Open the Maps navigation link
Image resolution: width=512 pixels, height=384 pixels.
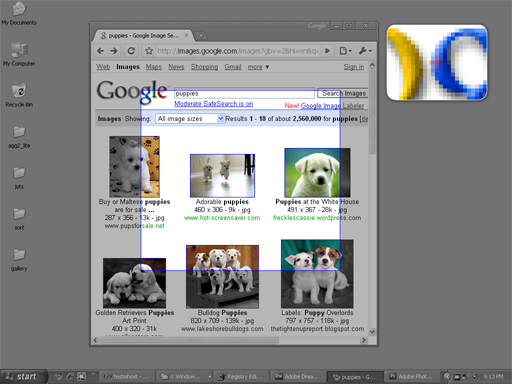(x=154, y=67)
